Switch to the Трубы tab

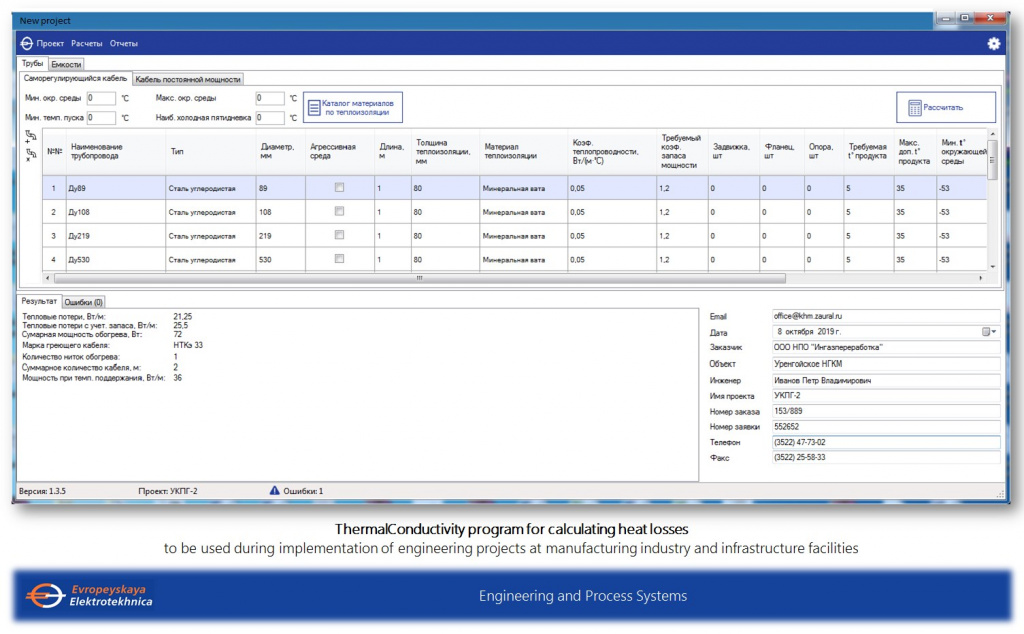tap(33, 63)
